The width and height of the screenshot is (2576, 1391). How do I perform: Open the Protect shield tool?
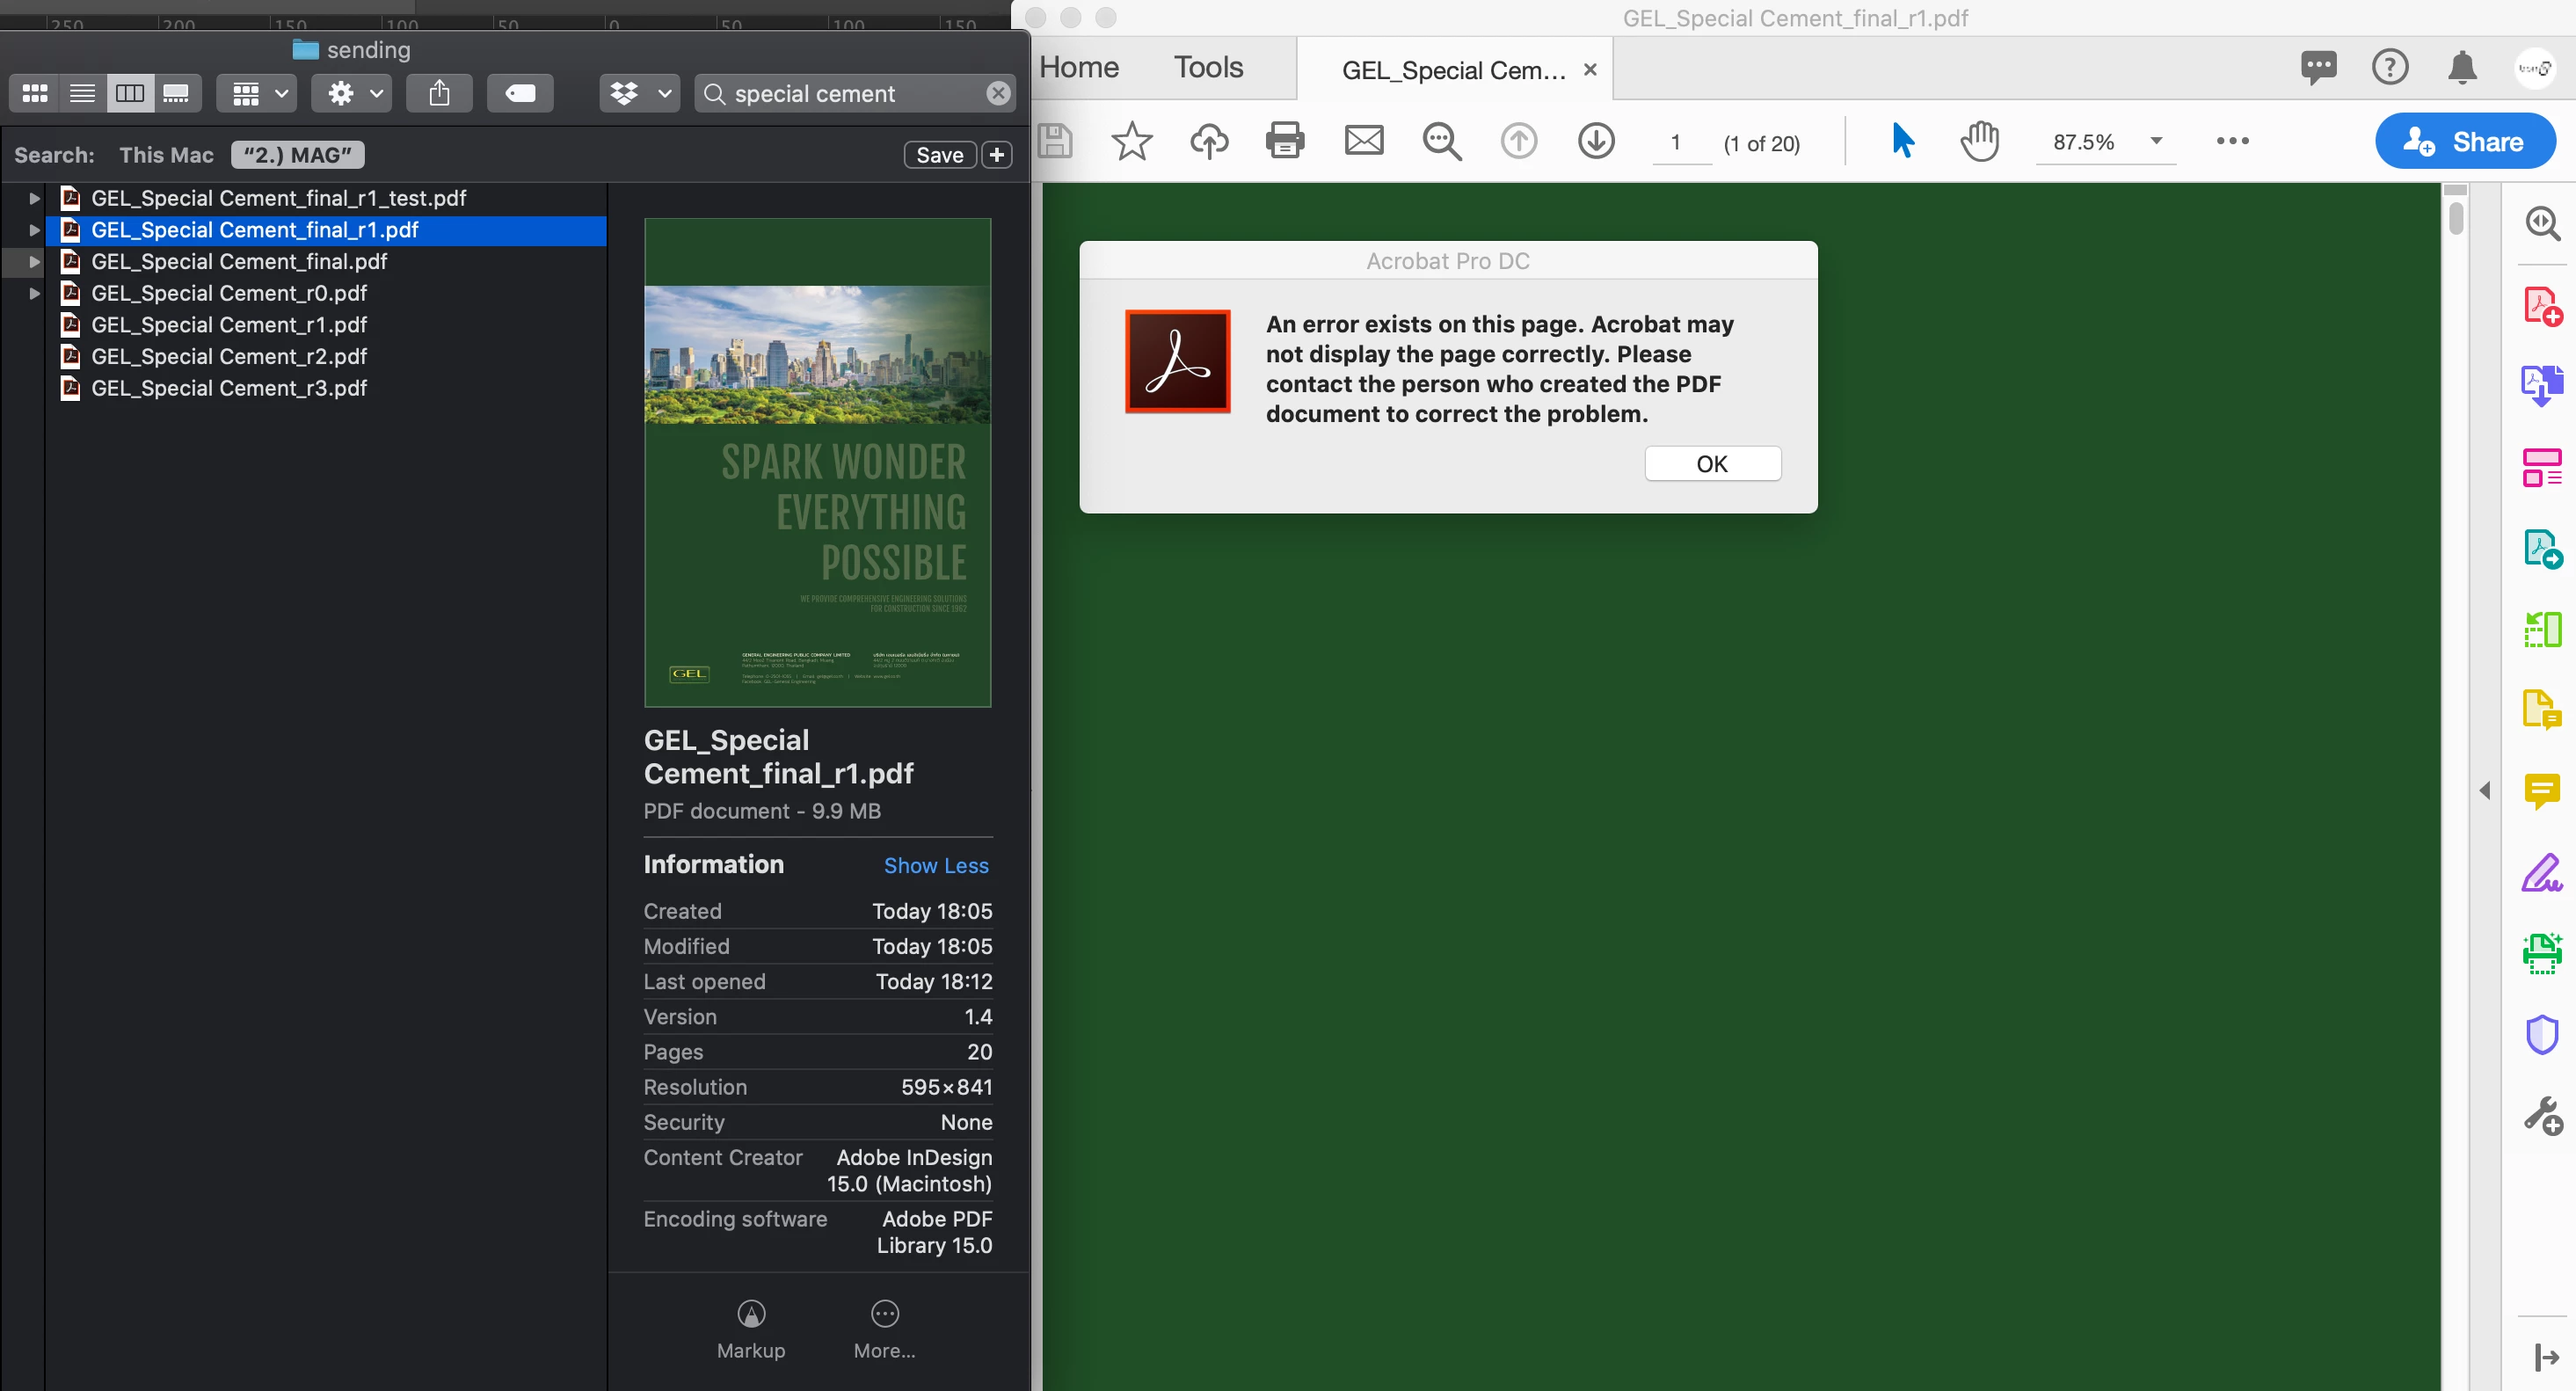click(2541, 1034)
